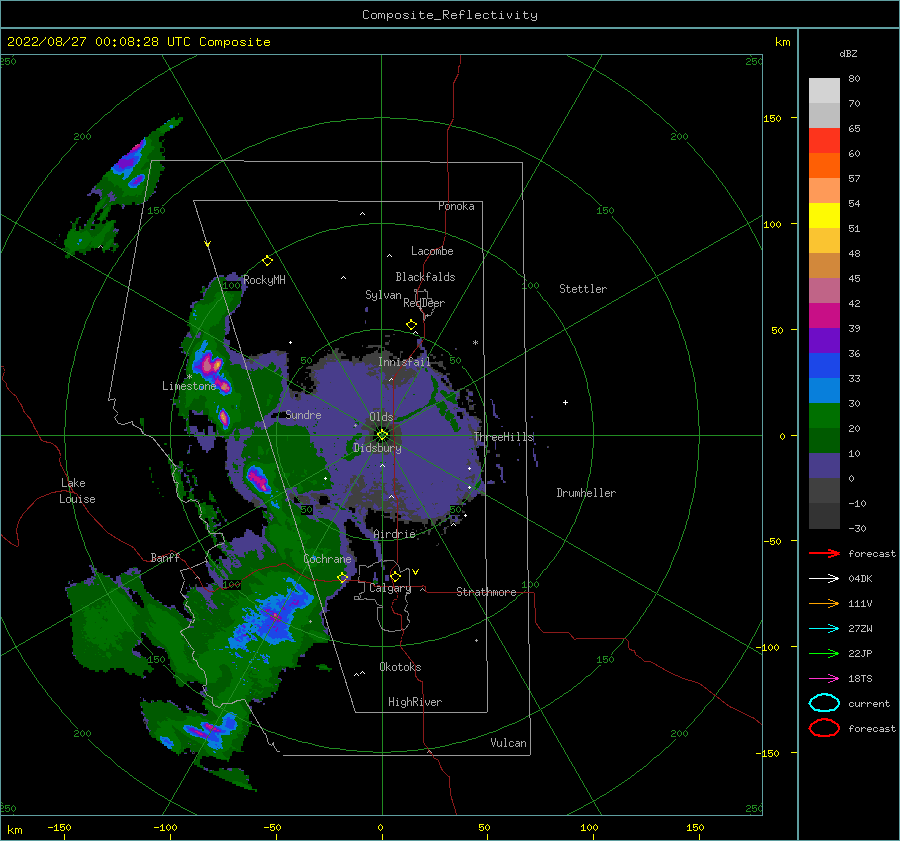This screenshot has width=900, height=841.
Task: Click the yellow diamond marker near Cochrane
Action: 342,578
